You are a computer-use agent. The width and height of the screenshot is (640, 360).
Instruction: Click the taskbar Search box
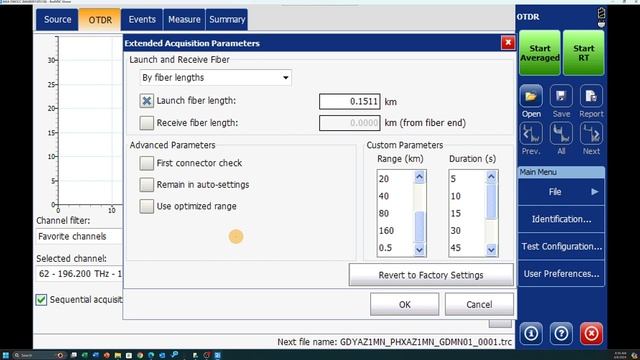click(x=39, y=355)
